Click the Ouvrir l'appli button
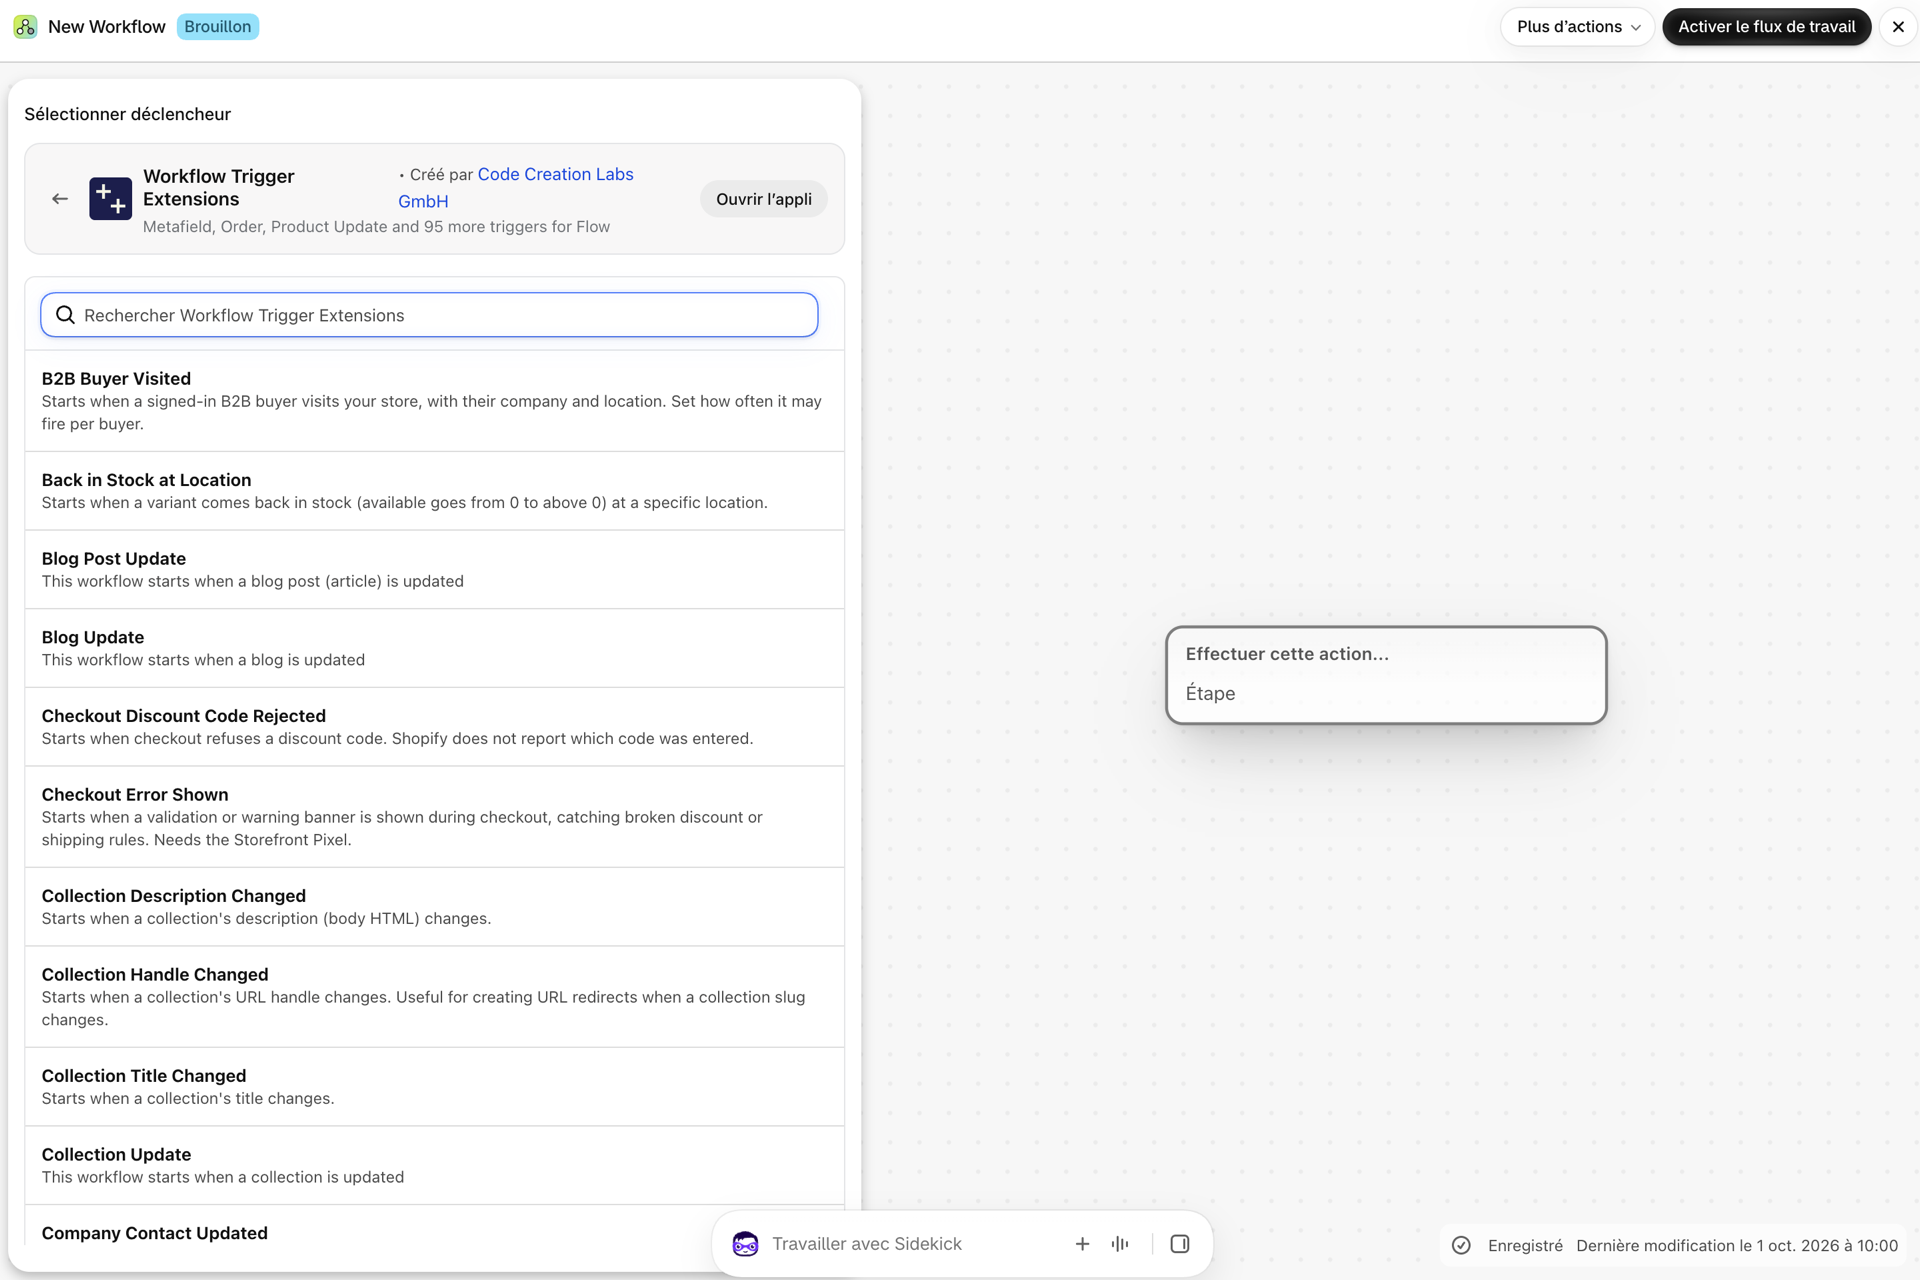The width and height of the screenshot is (1920, 1280). (x=764, y=199)
